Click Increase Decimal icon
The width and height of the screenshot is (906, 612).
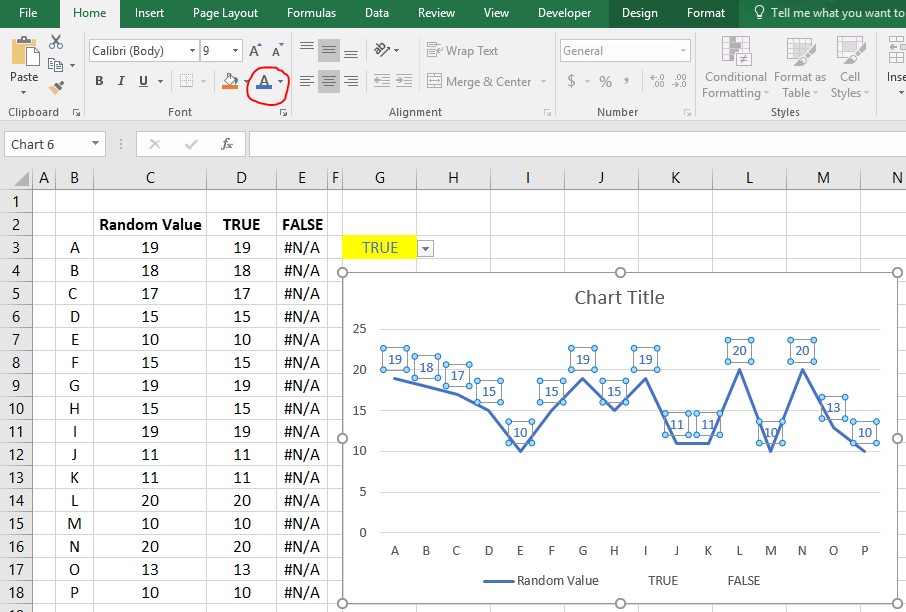tap(657, 81)
